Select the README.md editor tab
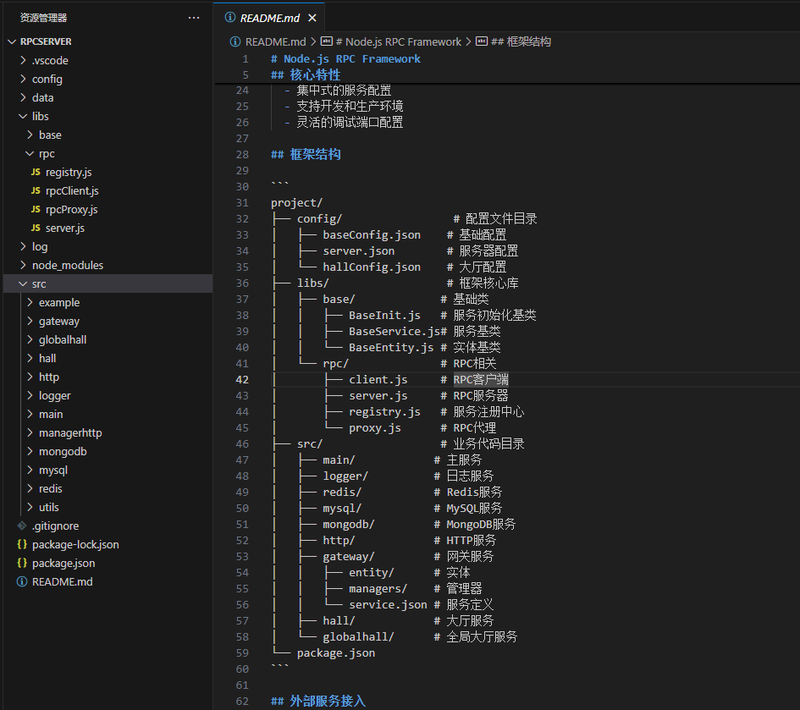The width and height of the screenshot is (800, 710). 270,18
